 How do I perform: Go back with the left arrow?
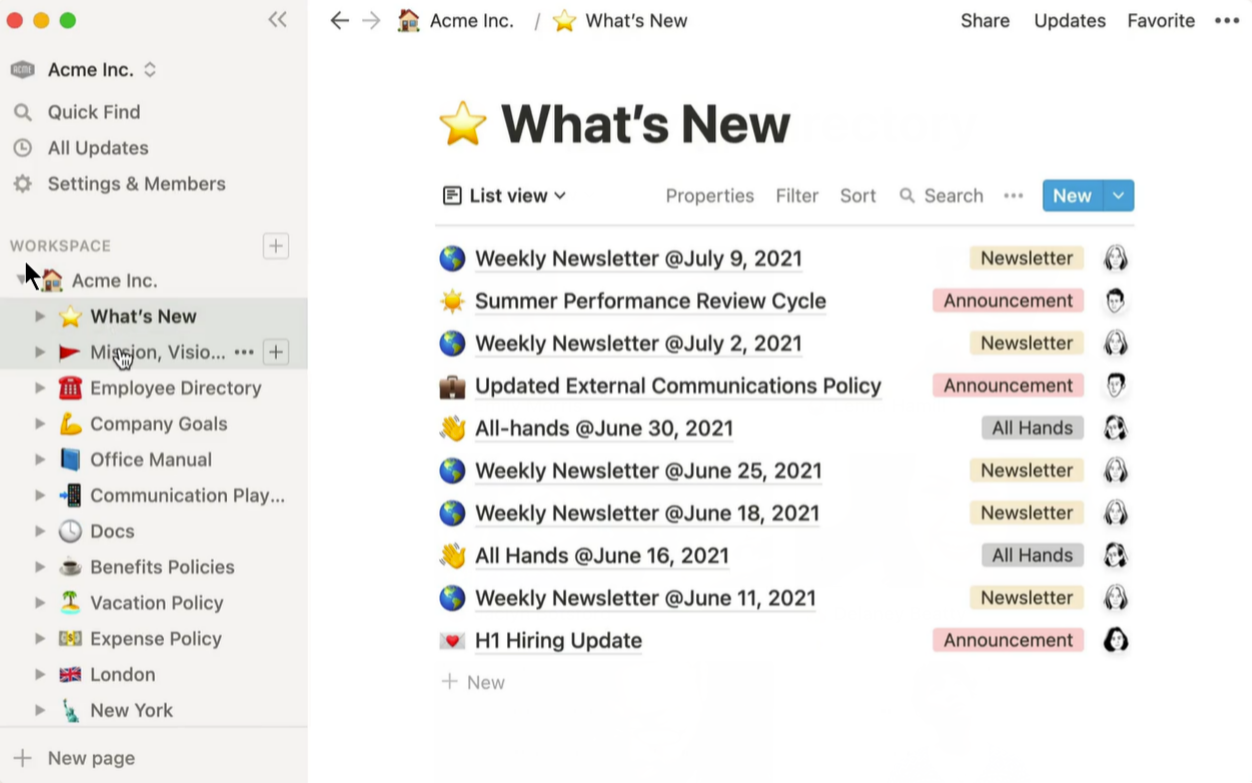[339, 21]
